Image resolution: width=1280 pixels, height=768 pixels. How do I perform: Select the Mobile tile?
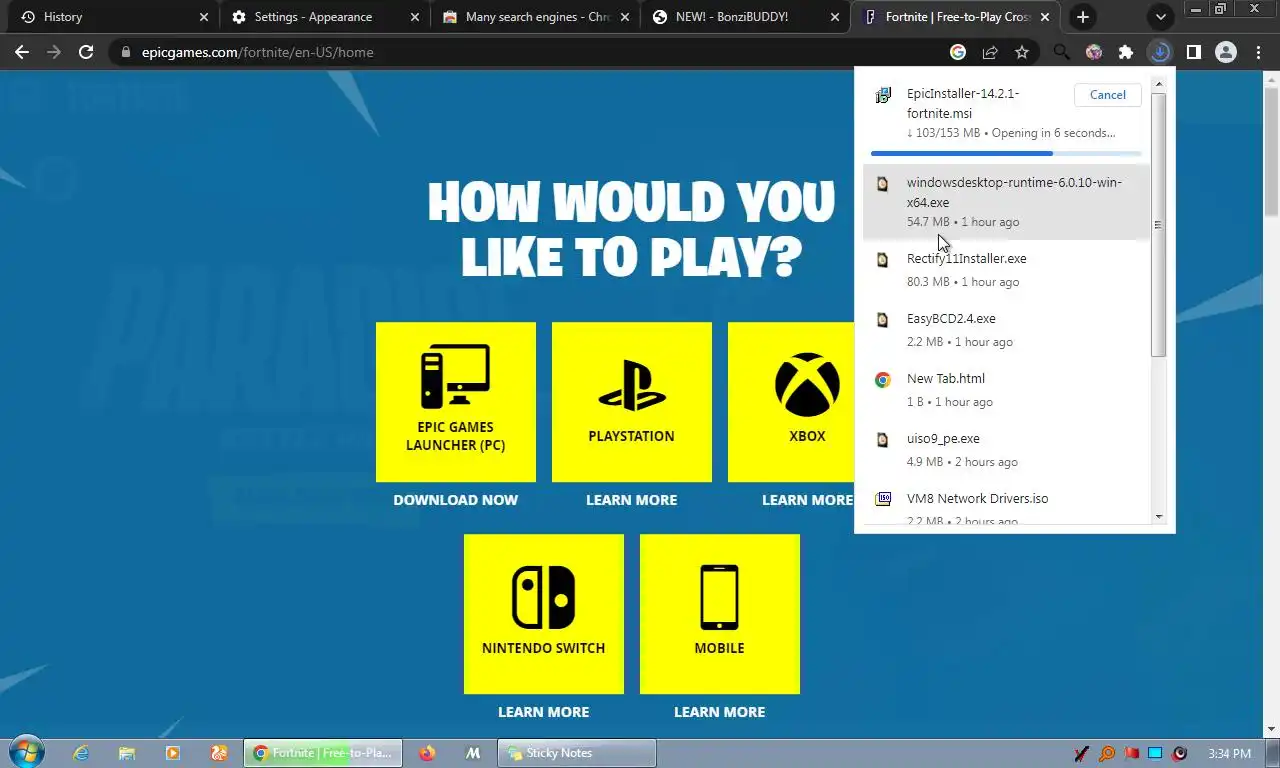[720, 614]
